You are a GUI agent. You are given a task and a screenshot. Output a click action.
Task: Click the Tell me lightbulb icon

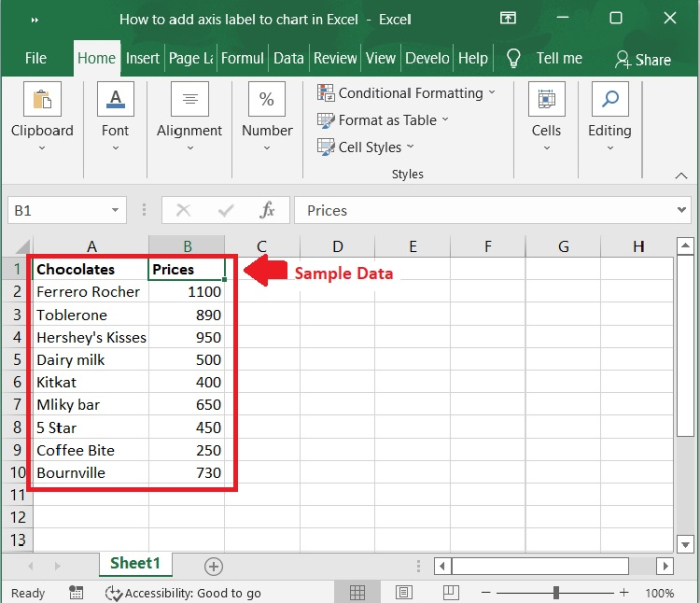(x=514, y=58)
